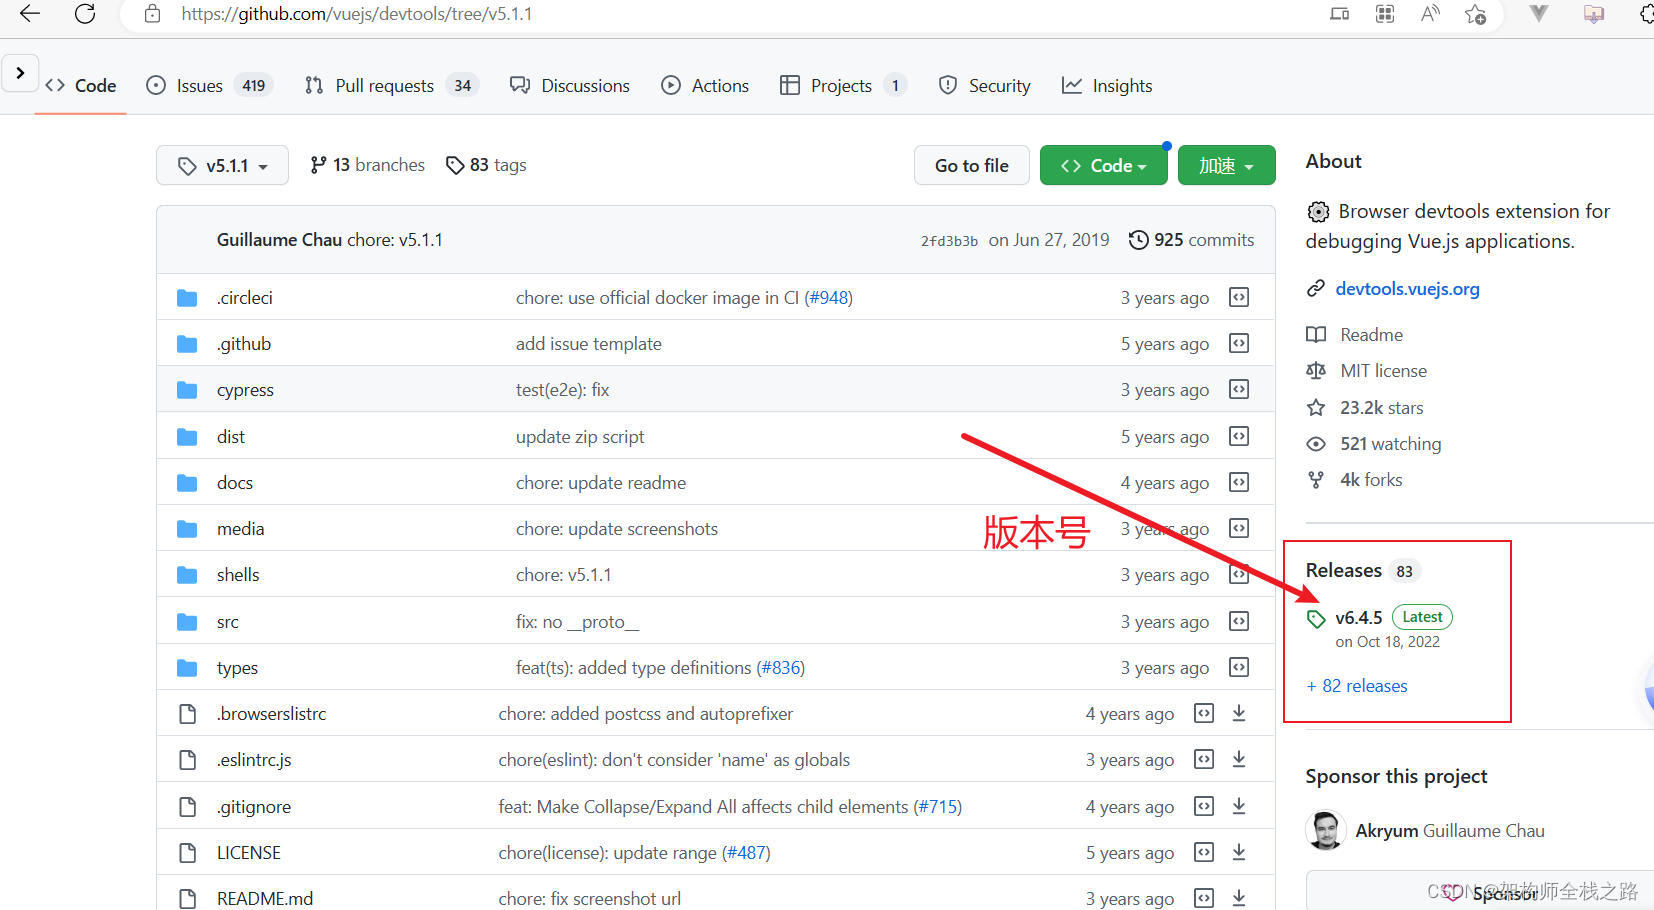
Task: Open the MIT license link
Action: [1383, 371]
